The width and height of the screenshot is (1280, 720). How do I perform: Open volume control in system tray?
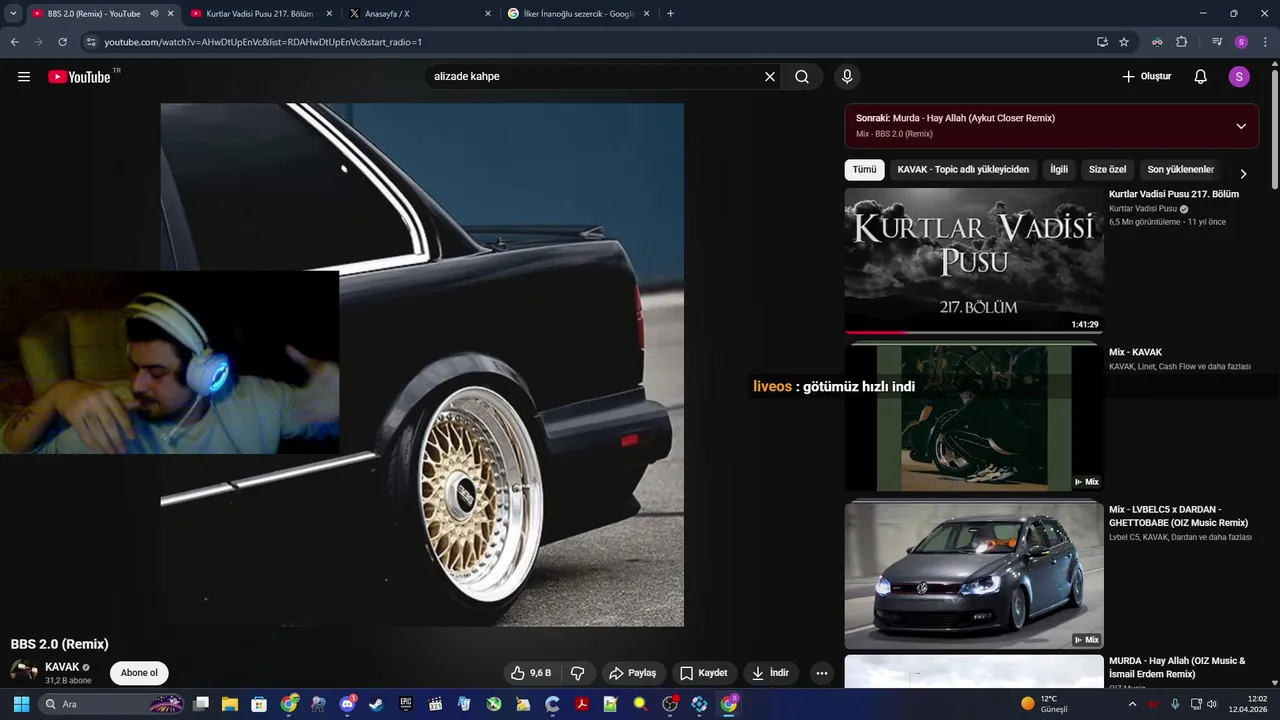click(1212, 704)
